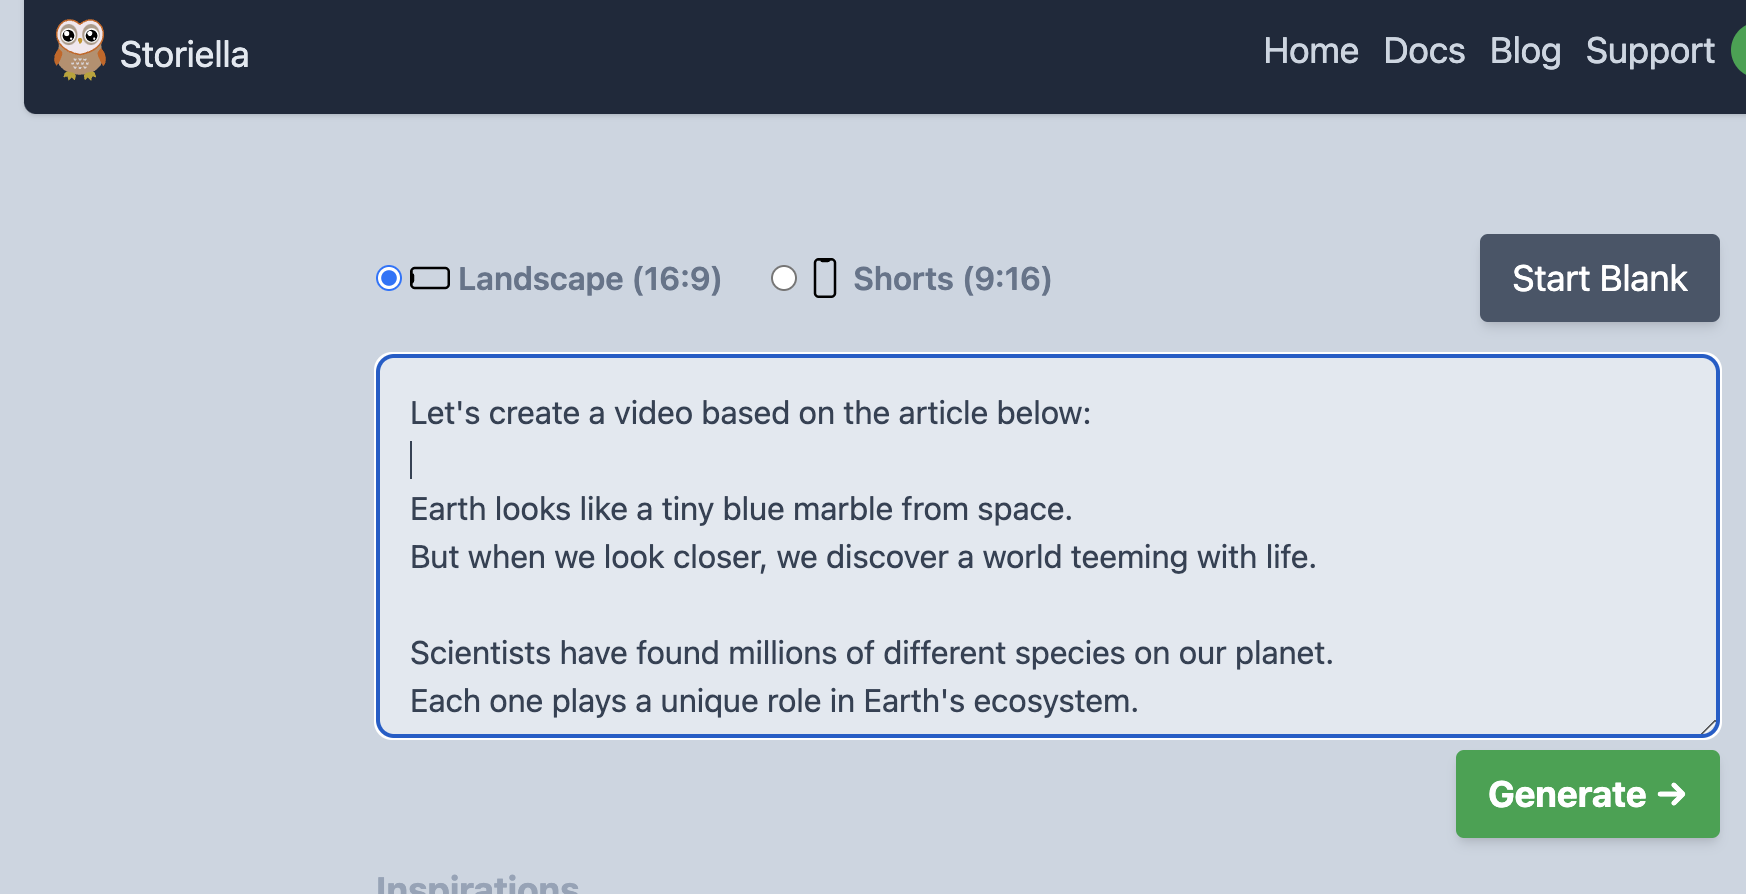Screen dimensions: 1746x894
Task: Click the arrow icon on Generate button
Action: click(1672, 794)
